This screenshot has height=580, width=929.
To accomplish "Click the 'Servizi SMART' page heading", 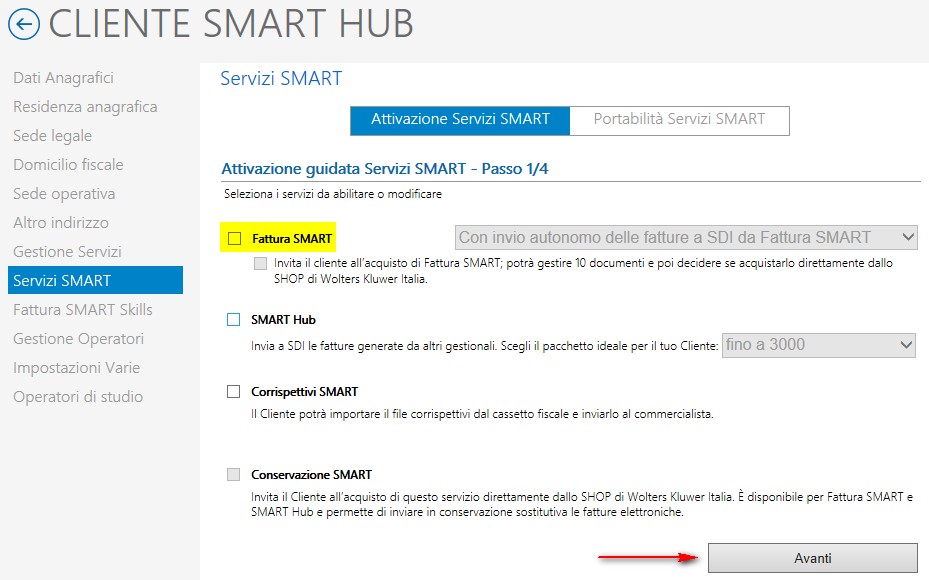I will pyautogui.click(x=281, y=78).
